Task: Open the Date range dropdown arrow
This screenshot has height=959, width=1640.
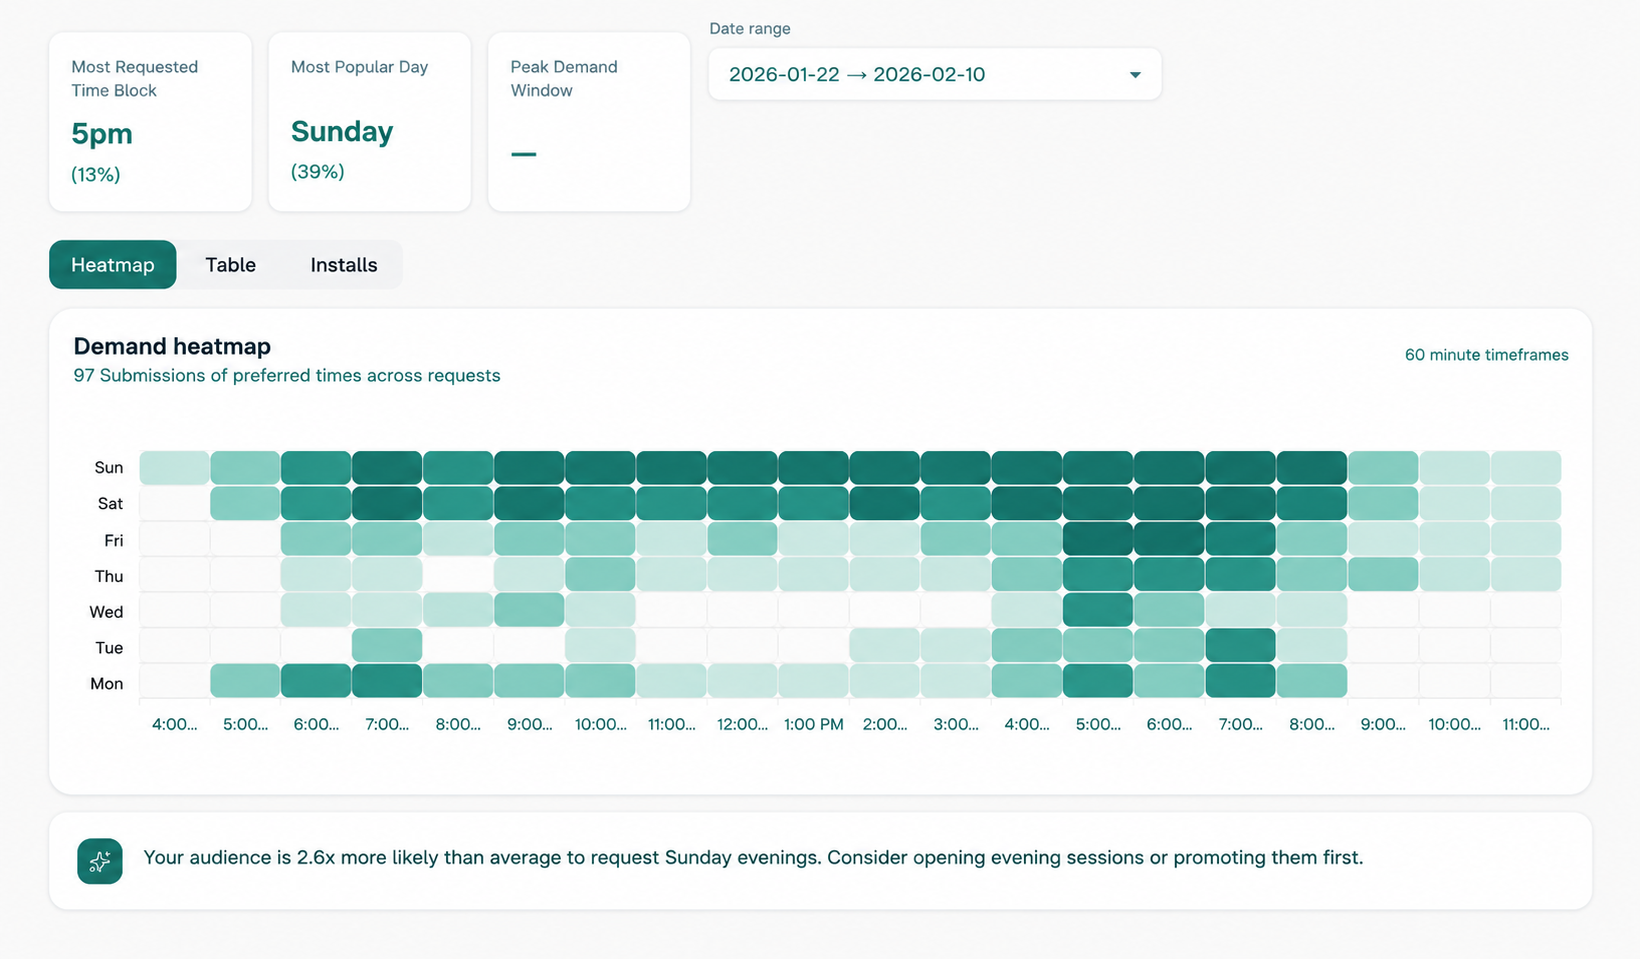Action: click(x=1135, y=75)
